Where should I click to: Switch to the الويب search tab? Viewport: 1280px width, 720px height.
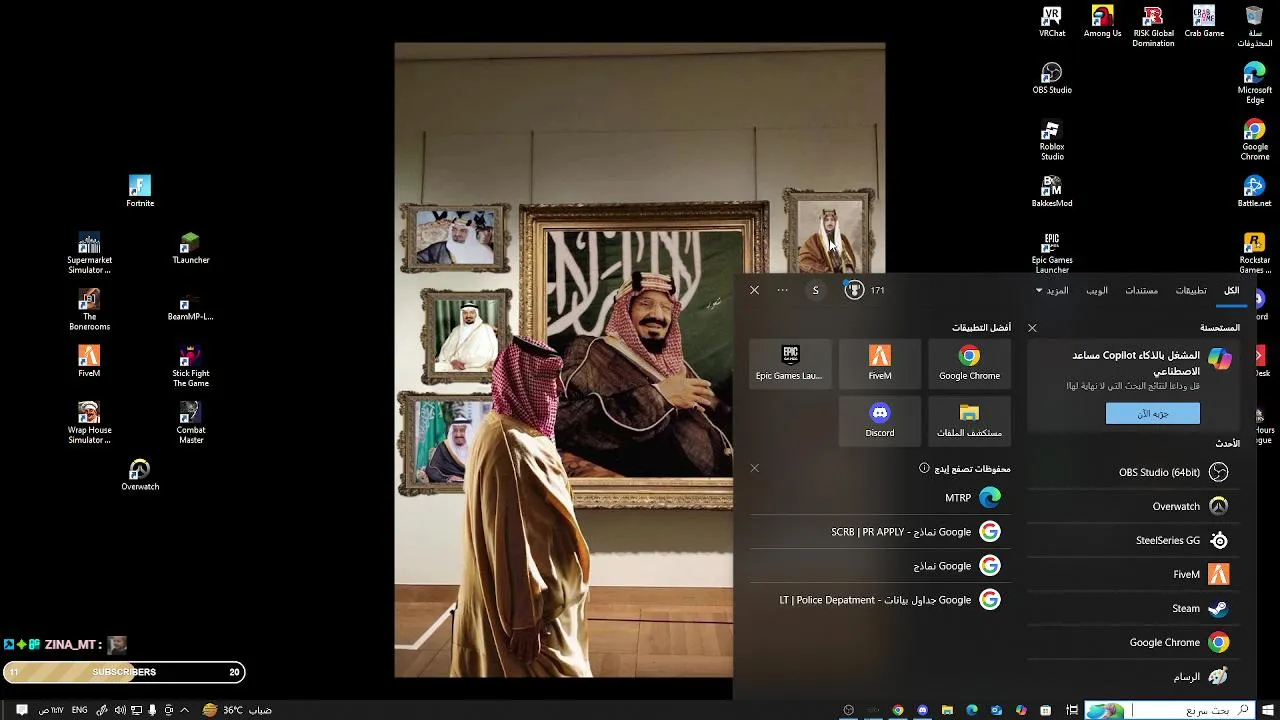coord(1097,290)
